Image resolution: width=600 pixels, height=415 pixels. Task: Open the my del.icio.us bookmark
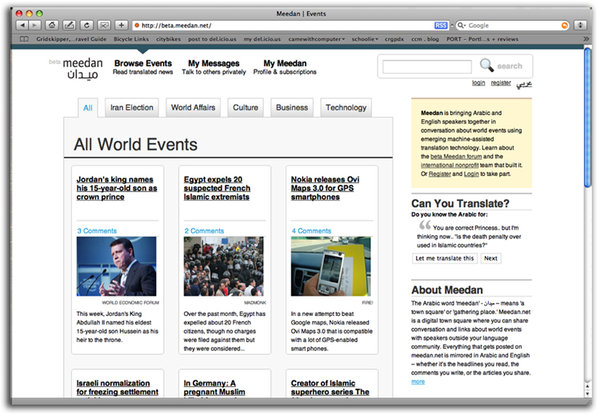tap(262, 39)
